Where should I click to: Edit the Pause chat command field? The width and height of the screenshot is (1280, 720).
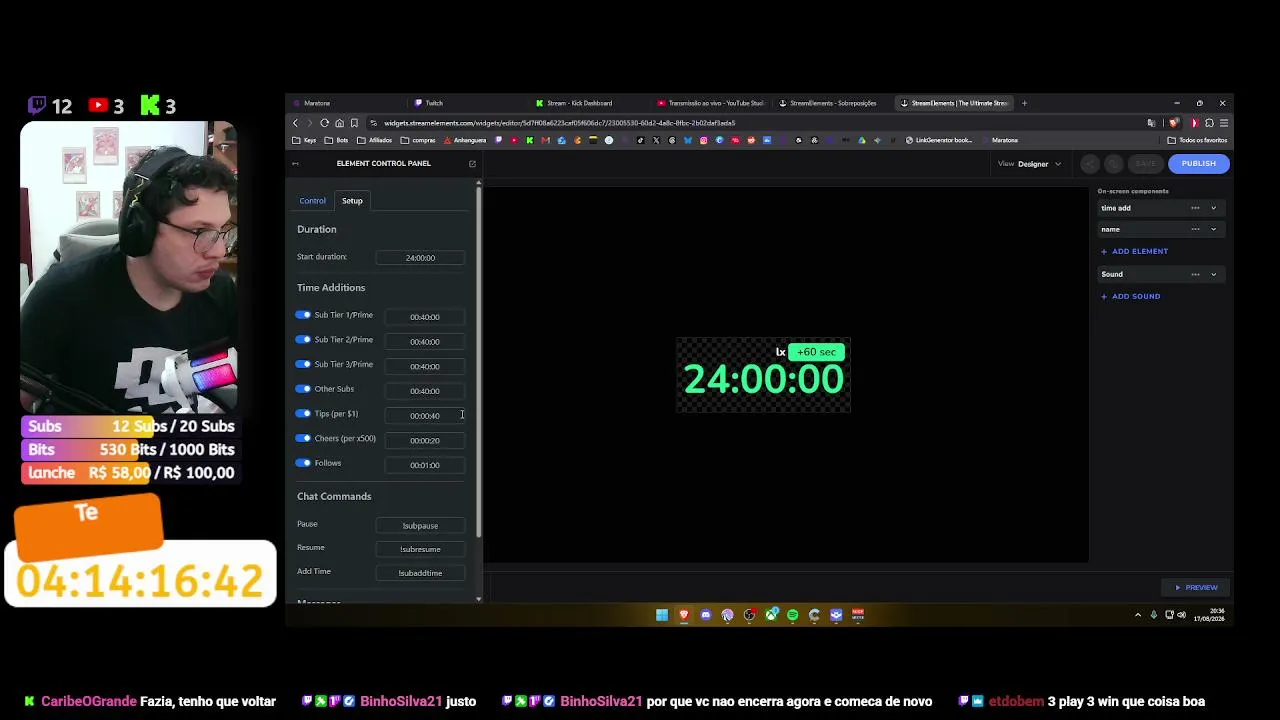pyautogui.click(x=420, y=526)
